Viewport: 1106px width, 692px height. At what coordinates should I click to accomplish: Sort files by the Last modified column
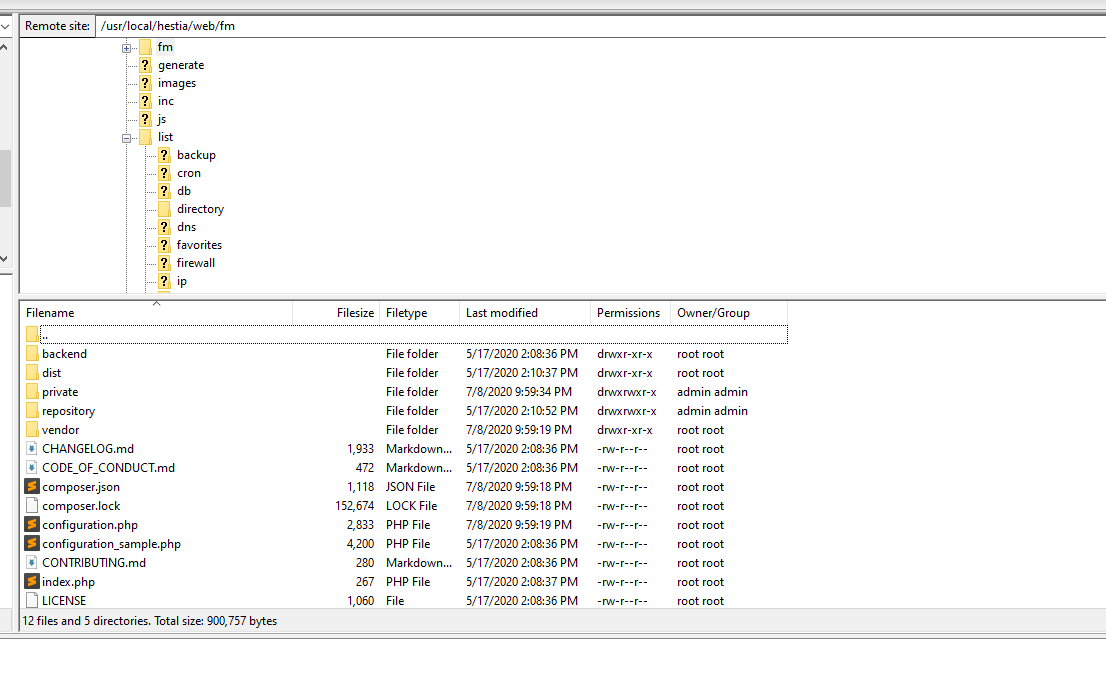click(503, 312)
